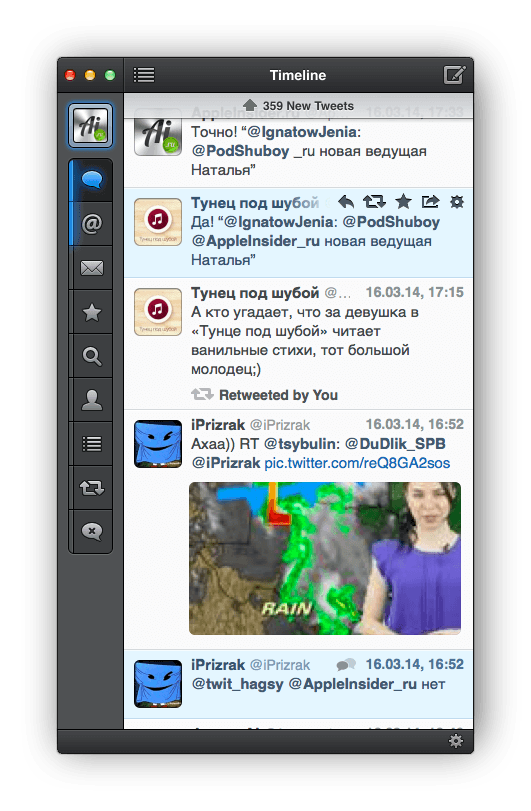Image resolution: width=531 pixels, height=811 pixels.
Task: Favorite the highlighted tweet with star icon
Action: tap(403, 202)
